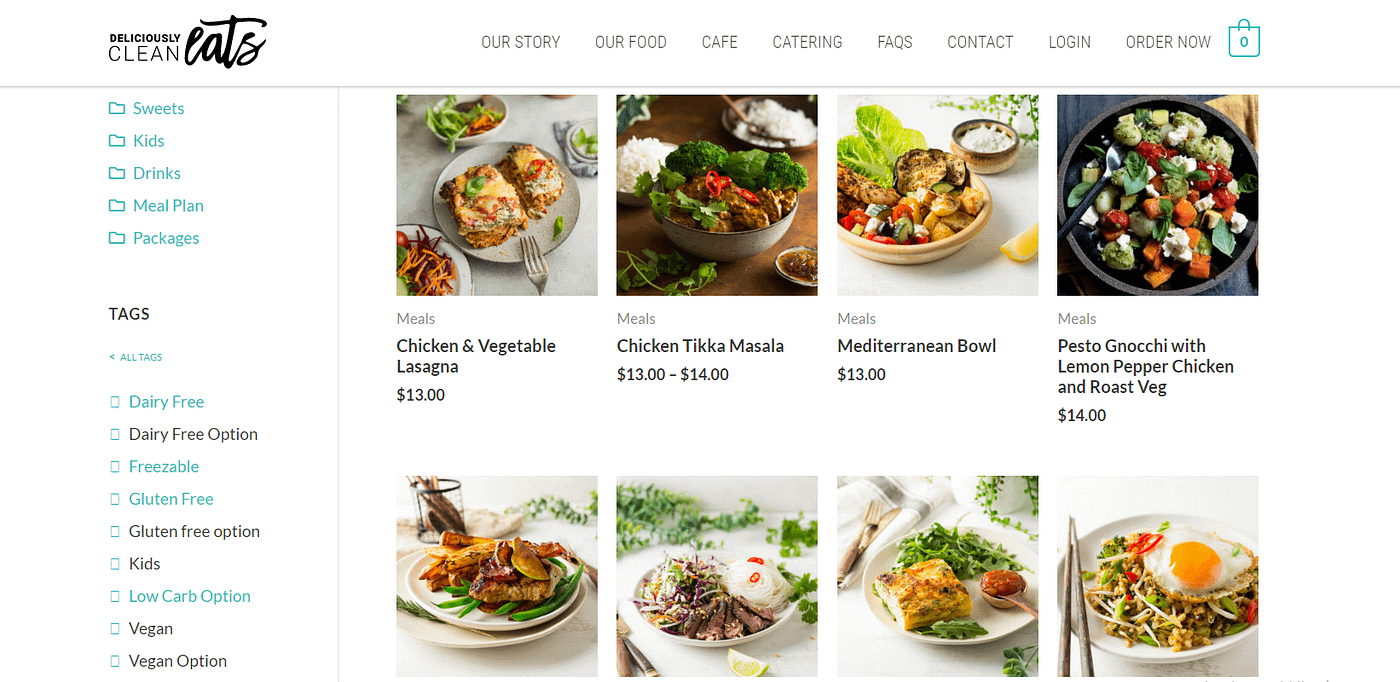Open the Mediterranean Bowl photo
This screenshot has height=682, width=1400.
938,195
